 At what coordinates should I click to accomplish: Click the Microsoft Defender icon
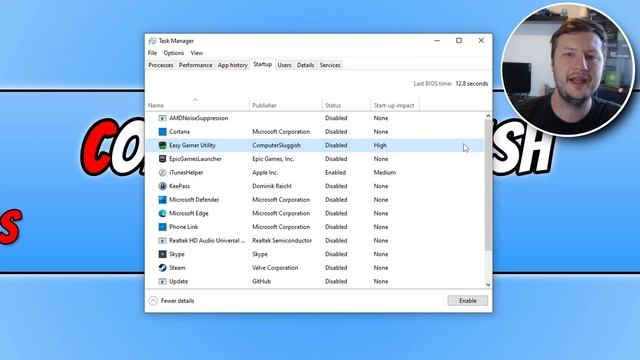click(162, 200)
